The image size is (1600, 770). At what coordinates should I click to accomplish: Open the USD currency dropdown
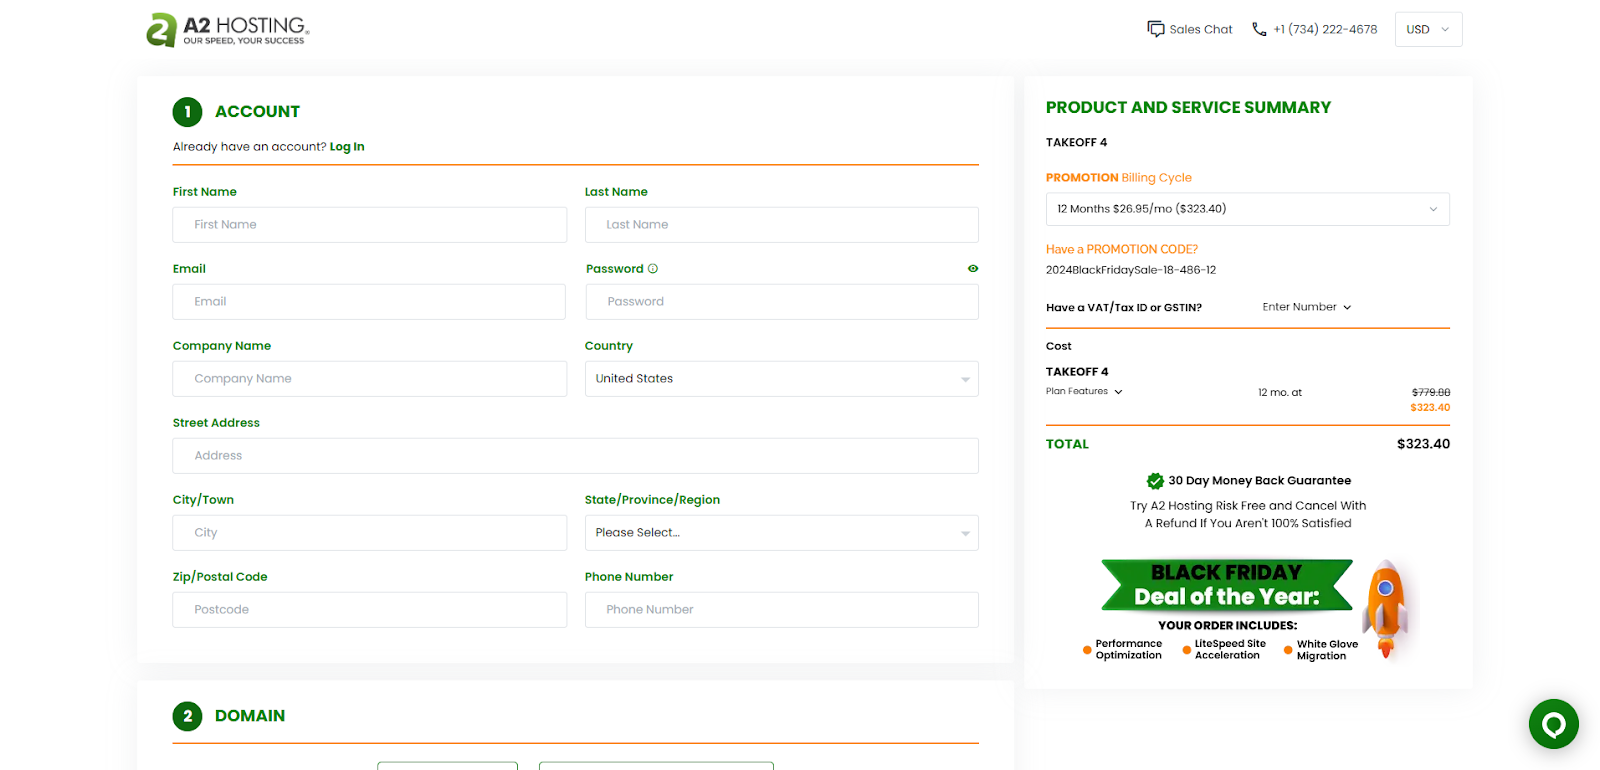(1428, 29)
